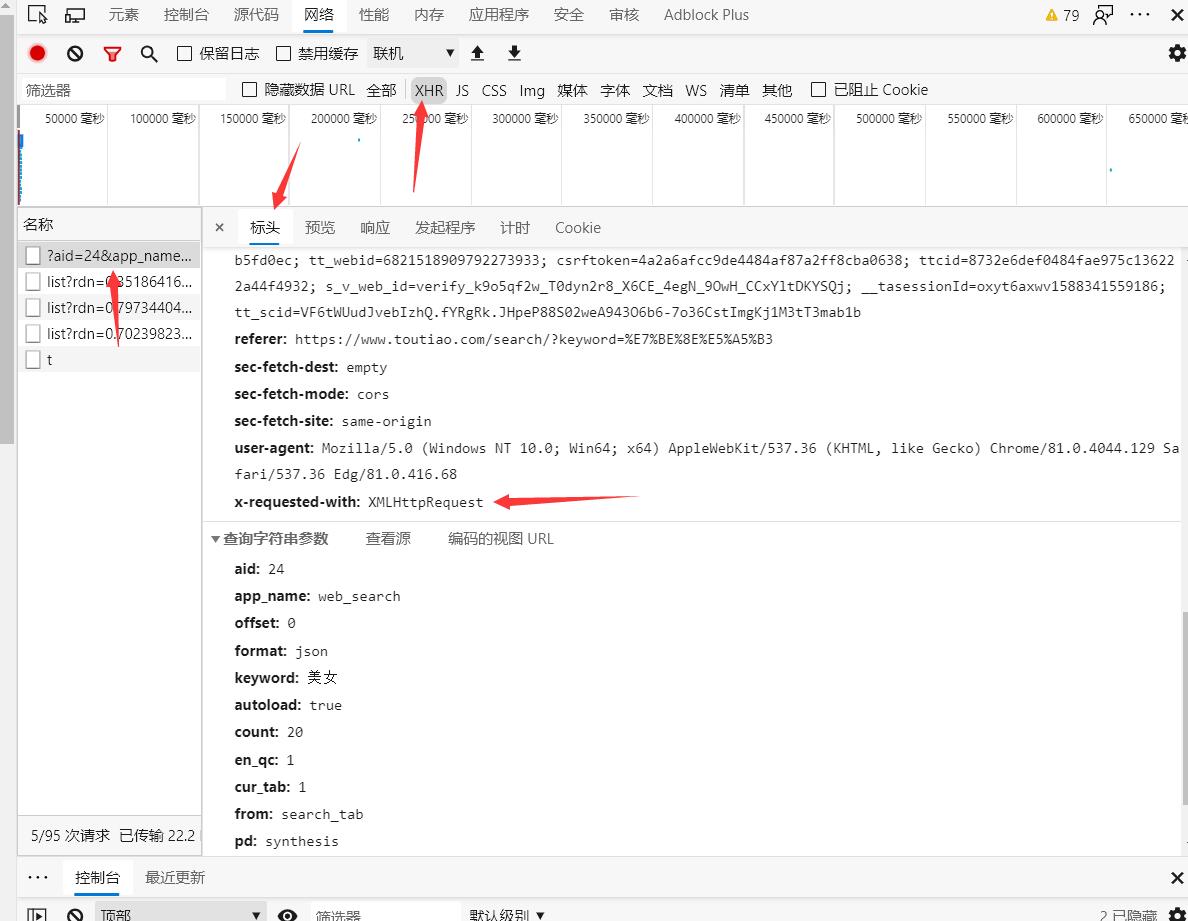Create live expression eye icon

(x=287, y=915)
